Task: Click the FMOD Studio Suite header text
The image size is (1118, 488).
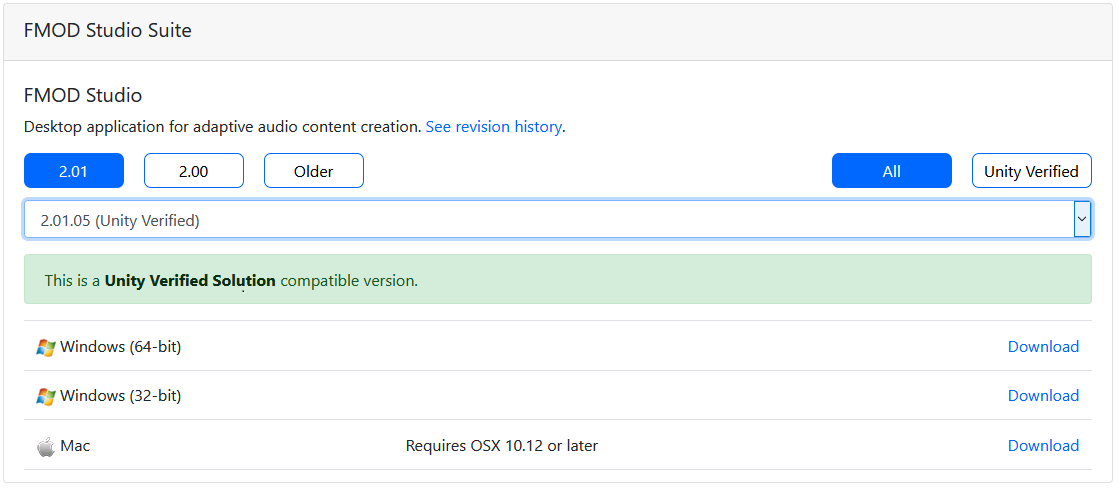Action: (108, 31)
